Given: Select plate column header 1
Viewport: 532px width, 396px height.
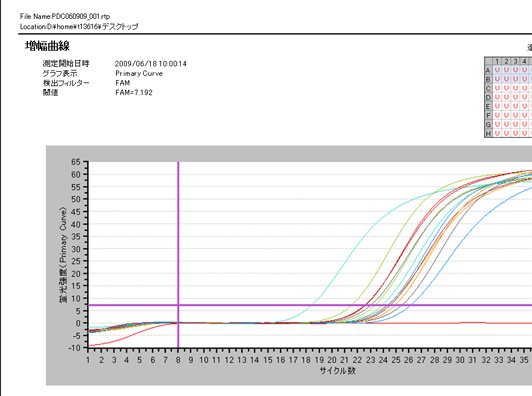Looking at the screenshot, I should [497, 61].
